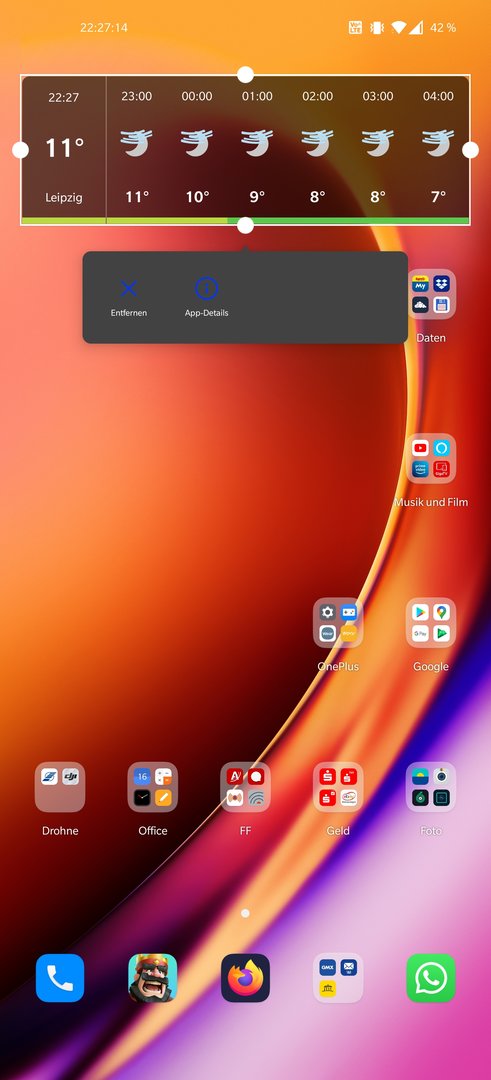Select the widget's top handle
Screen dimensions: 491x1080
(245, 74)
